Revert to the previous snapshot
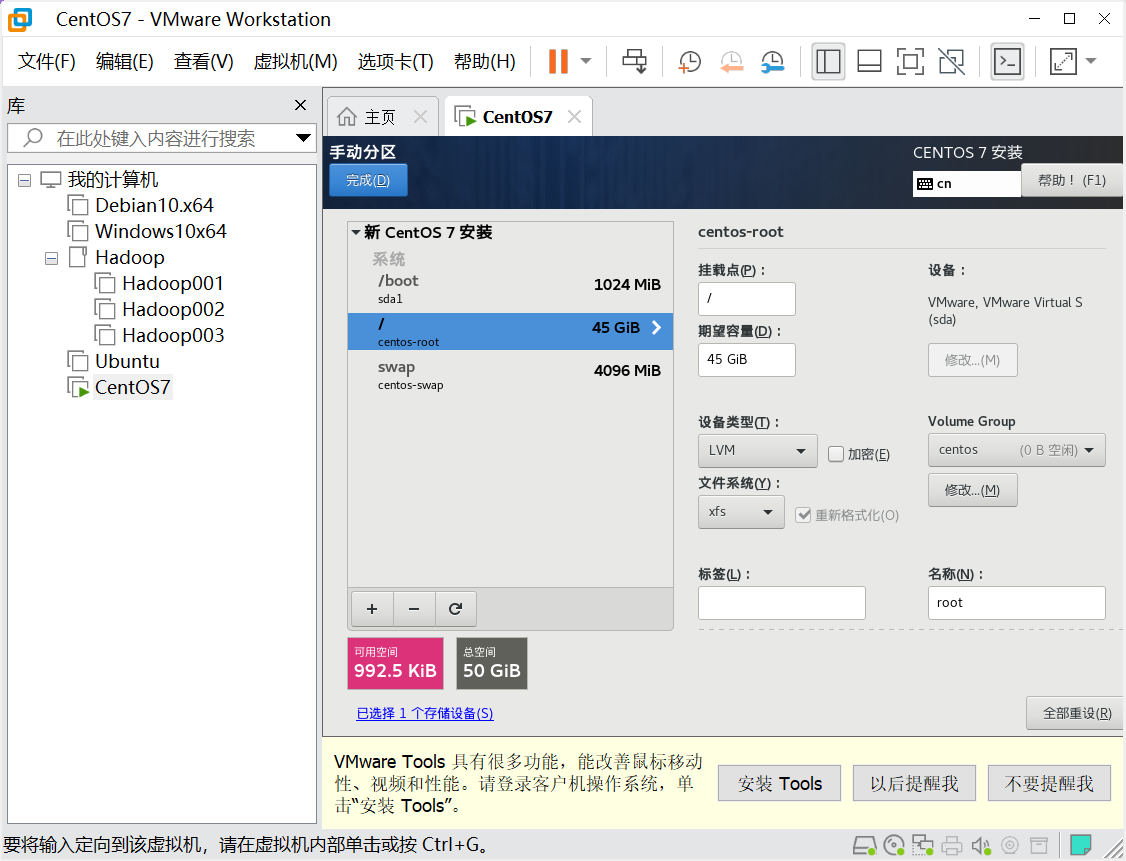This screenshot has height=861, width=1126. click(731, 62)
